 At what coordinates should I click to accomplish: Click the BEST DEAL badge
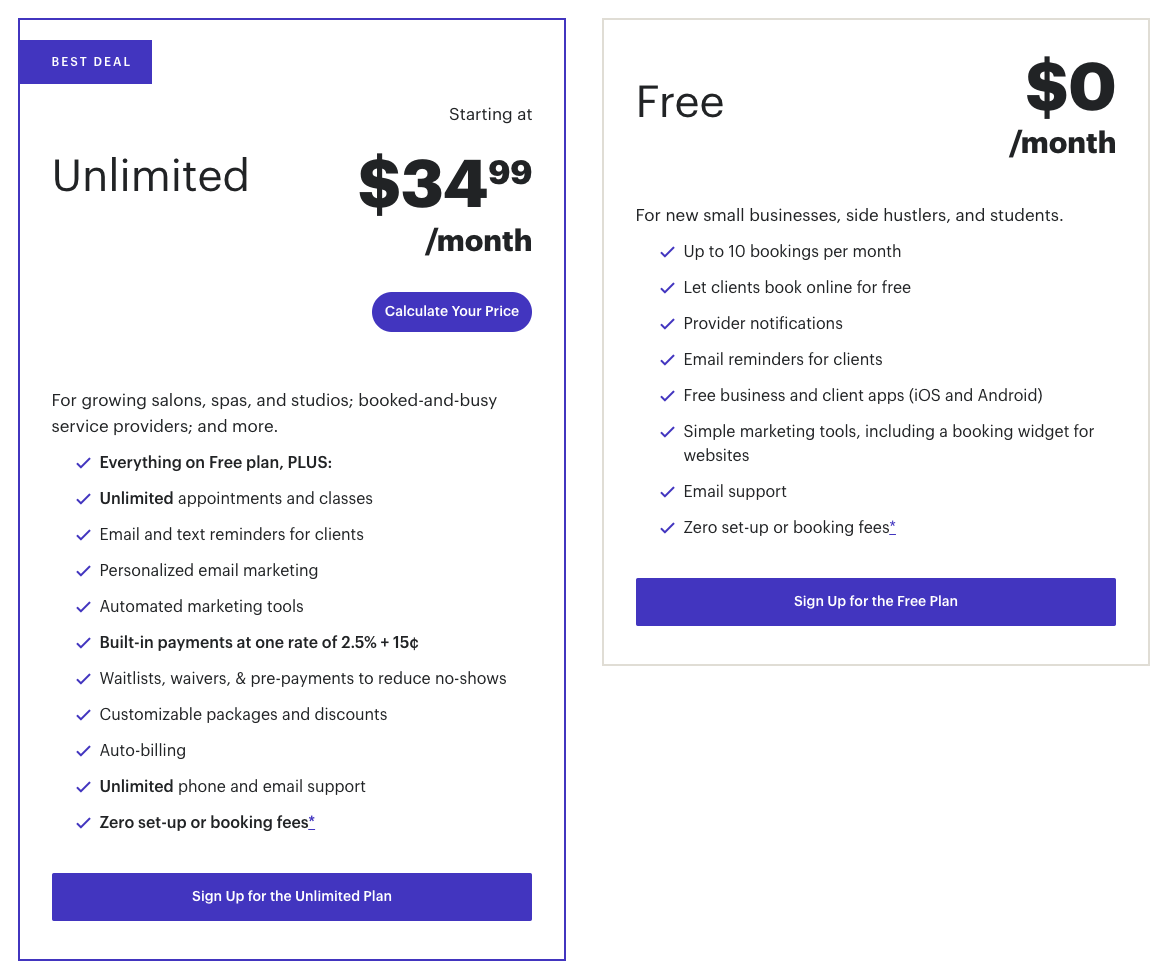pyautogui.click(x=86, y=62)
